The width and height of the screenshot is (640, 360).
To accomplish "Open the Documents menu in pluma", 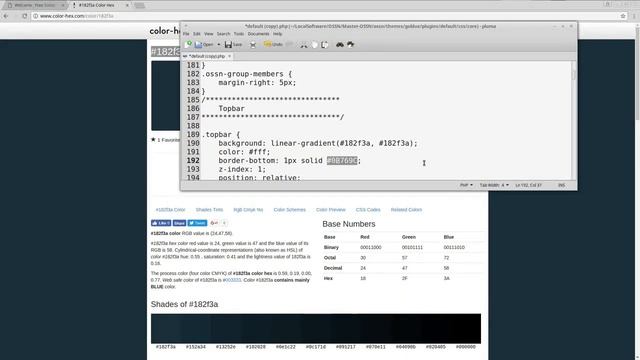I will tap(258, 34).
